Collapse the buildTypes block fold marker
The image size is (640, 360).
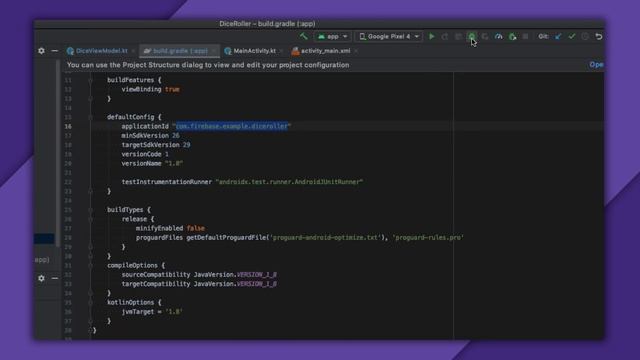pos(90,210)
